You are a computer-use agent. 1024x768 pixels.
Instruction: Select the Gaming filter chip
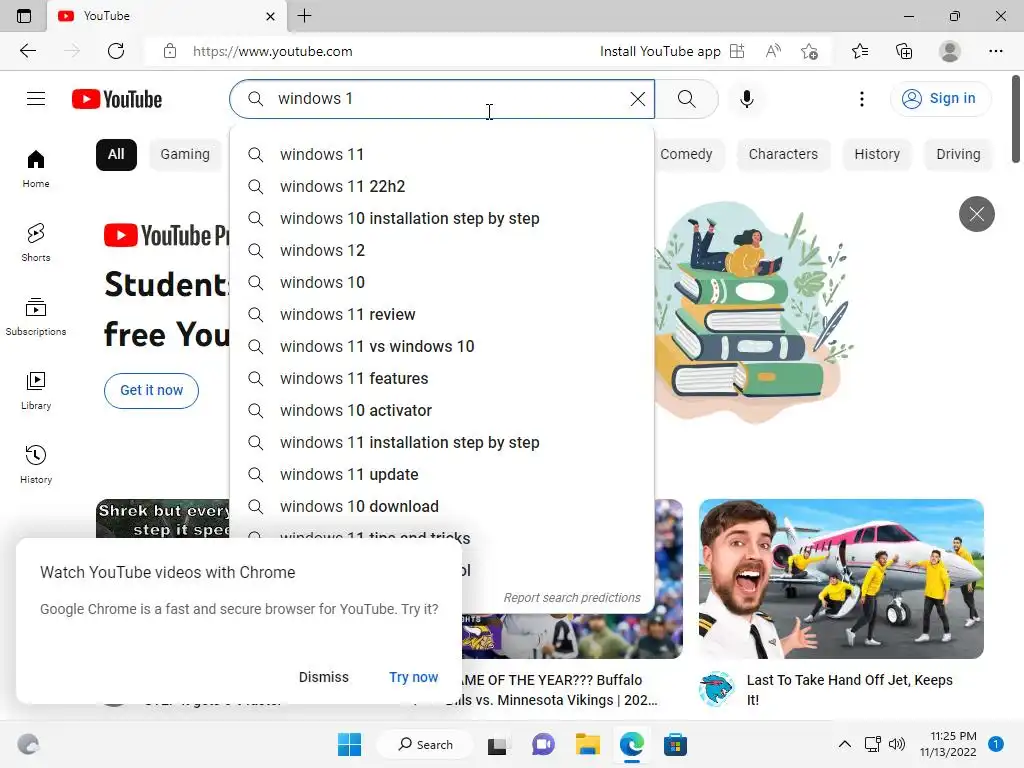[185, 154]
